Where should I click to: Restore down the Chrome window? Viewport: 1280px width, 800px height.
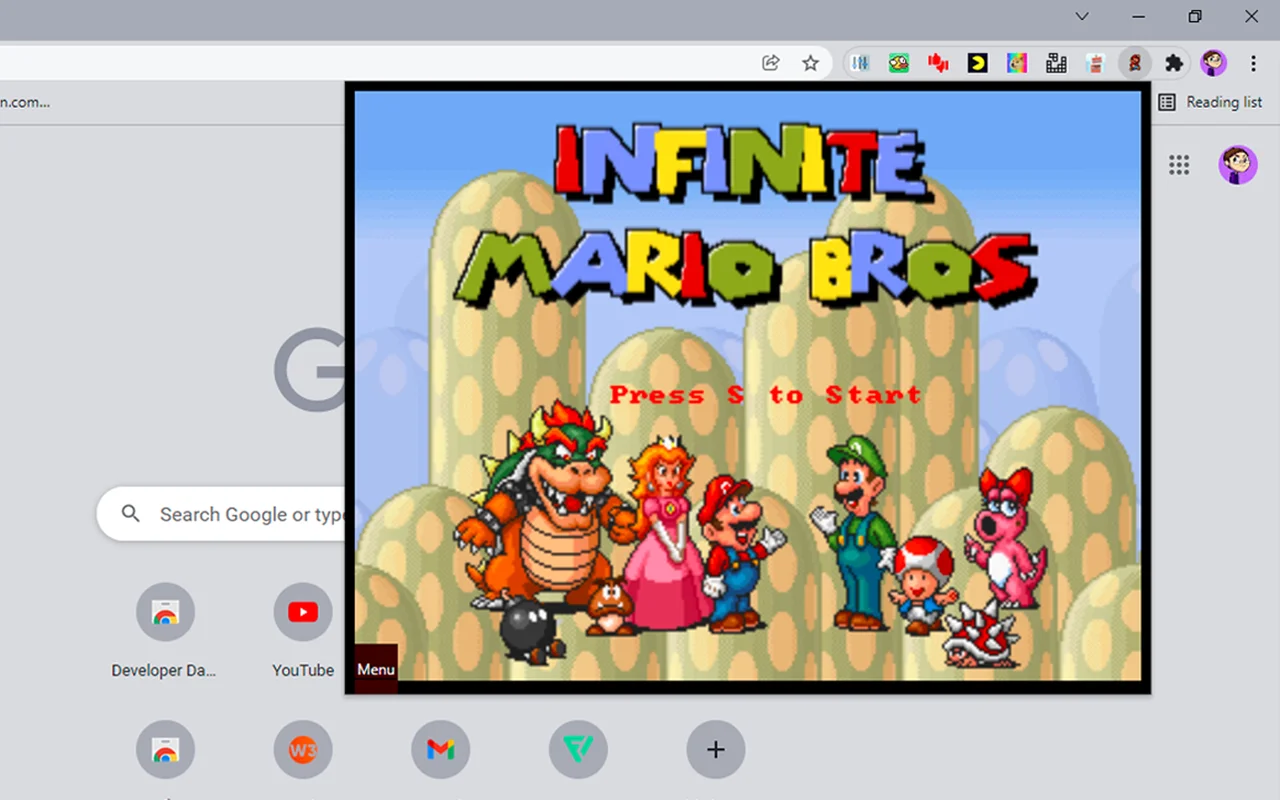tap(1195, 16)
